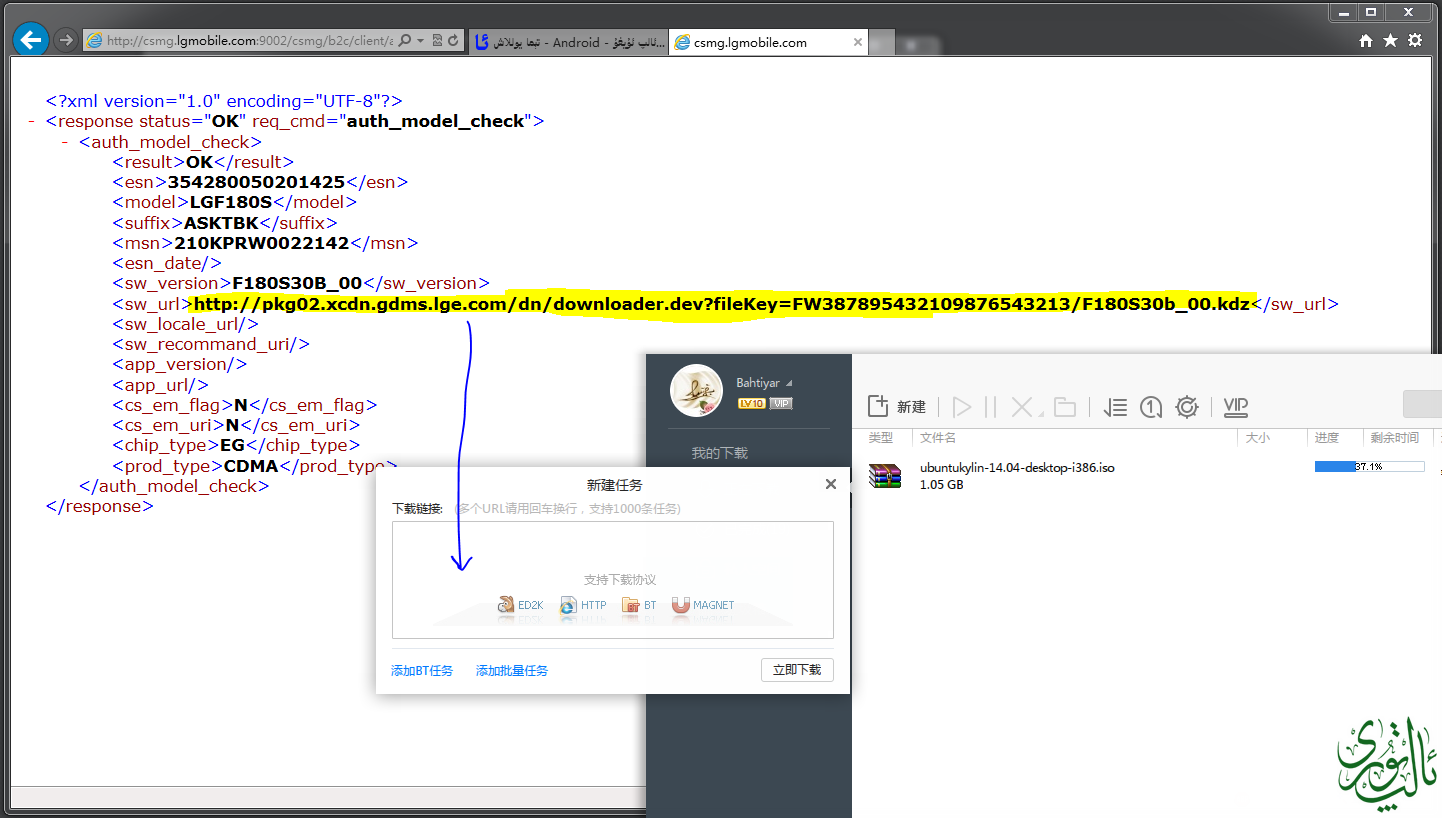
Task: Click the start download play icon
Action: (x=962, y=407)
